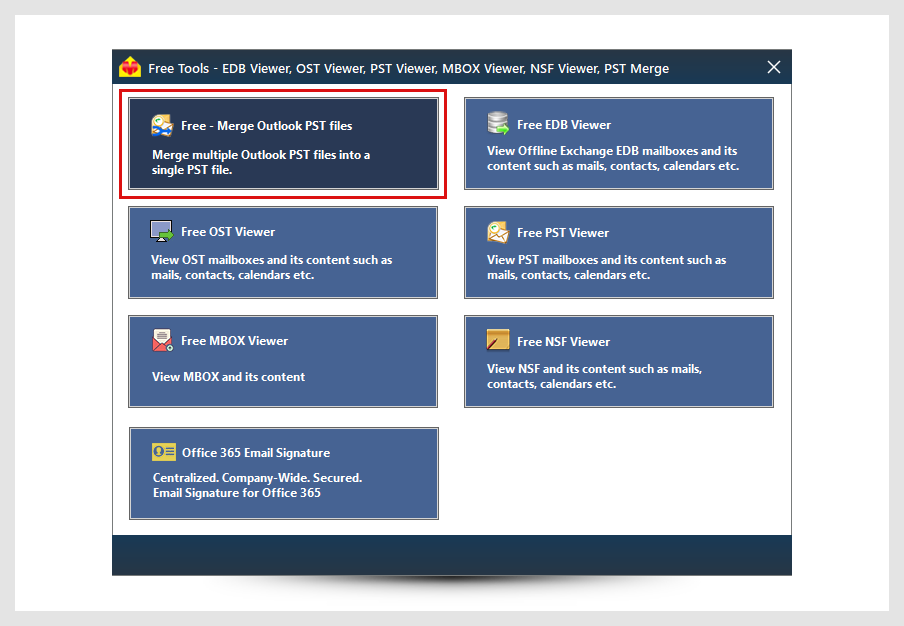Pick the 'Free MBOX Viewer' title label
This screenshot has height=626, width=904.
tap(234, 341)
